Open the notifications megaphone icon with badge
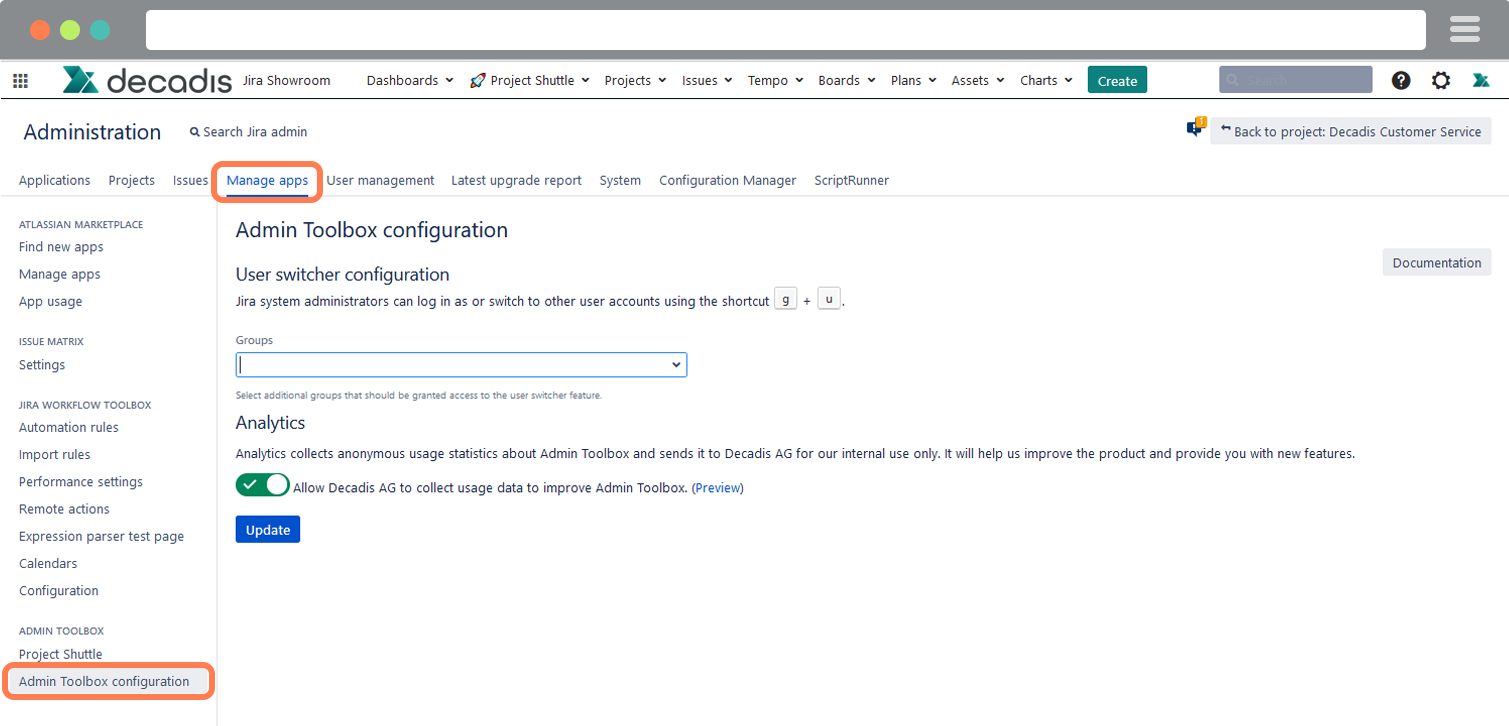This screenshot has width=1509, height=726. pyautogui.click(x=1196, y=128)
